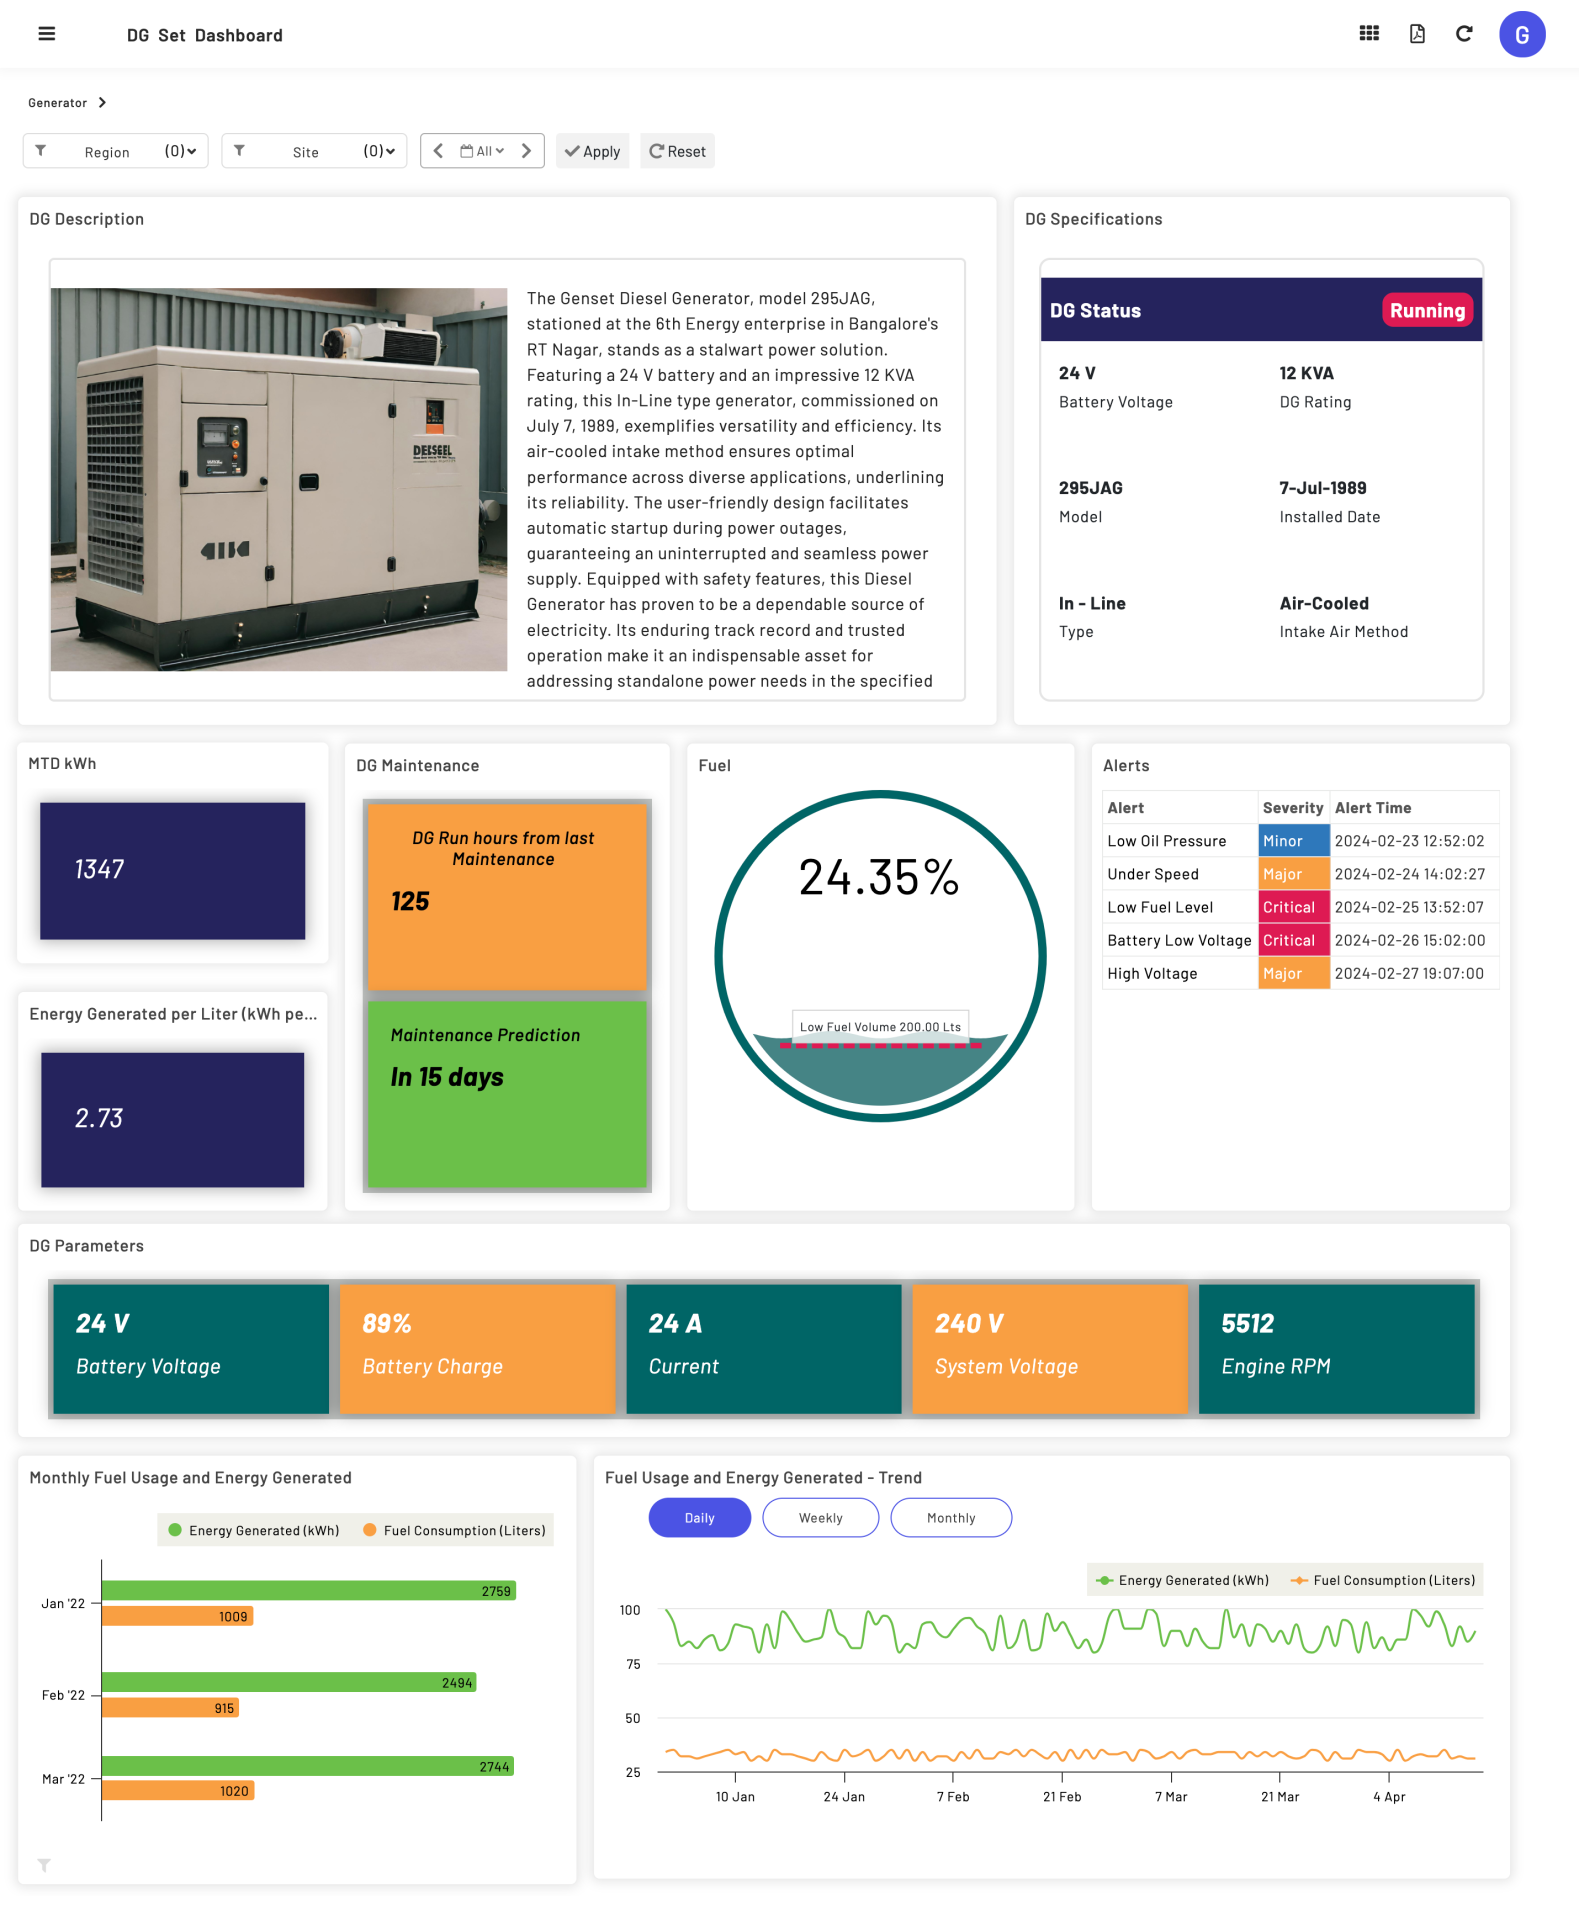This screenshot has width=1579, height=1920.
Task: Select the Daily trend tab
Action: tap(699, 1517)
